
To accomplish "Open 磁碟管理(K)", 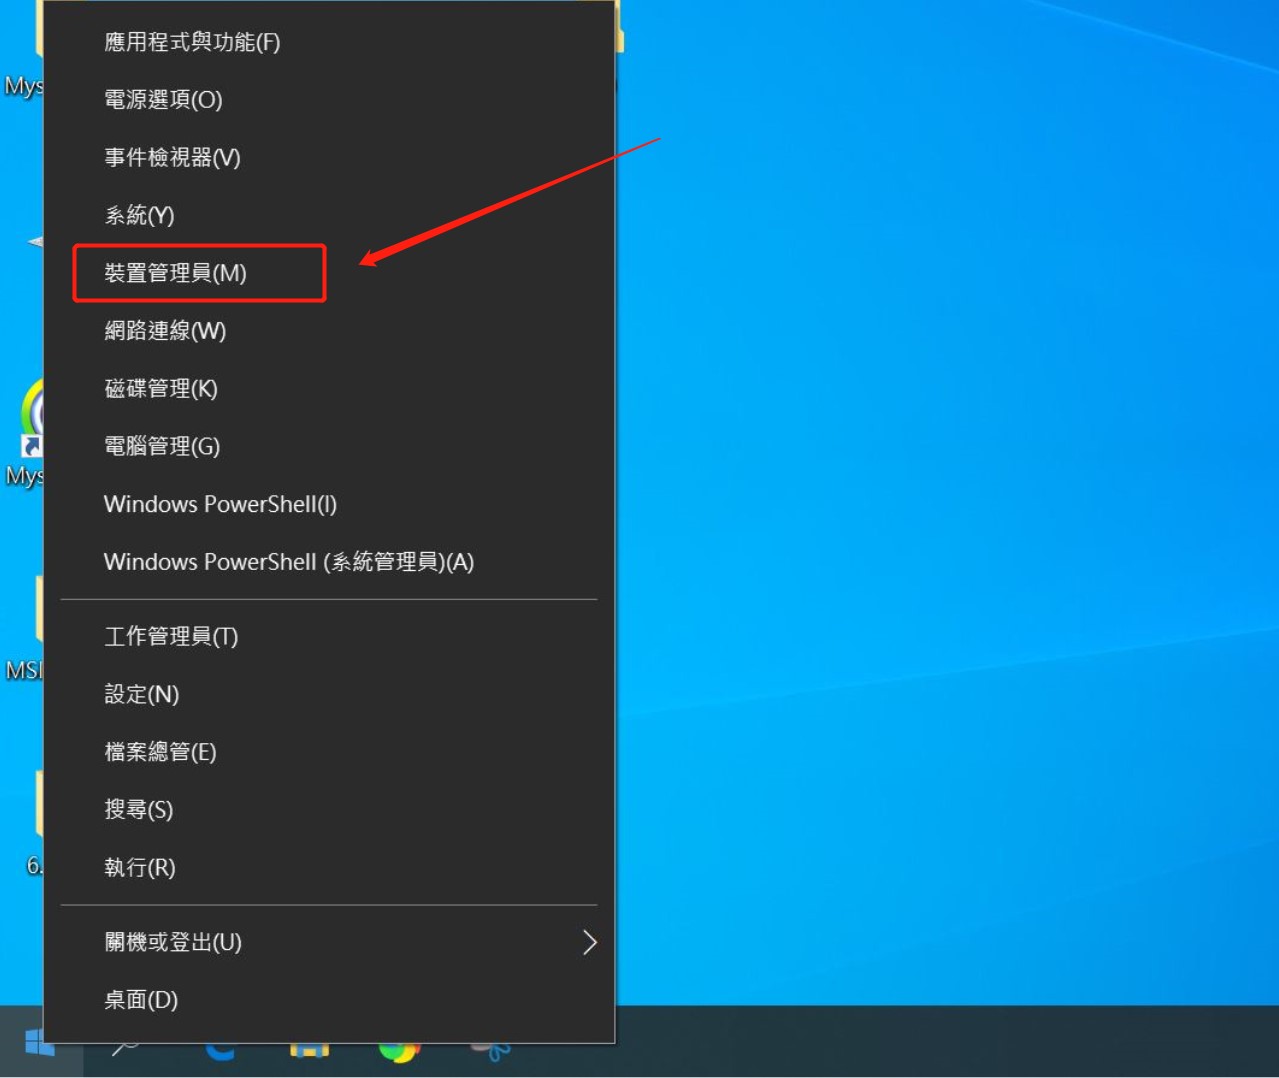I will pyautogui.click(x=161, y=389).
